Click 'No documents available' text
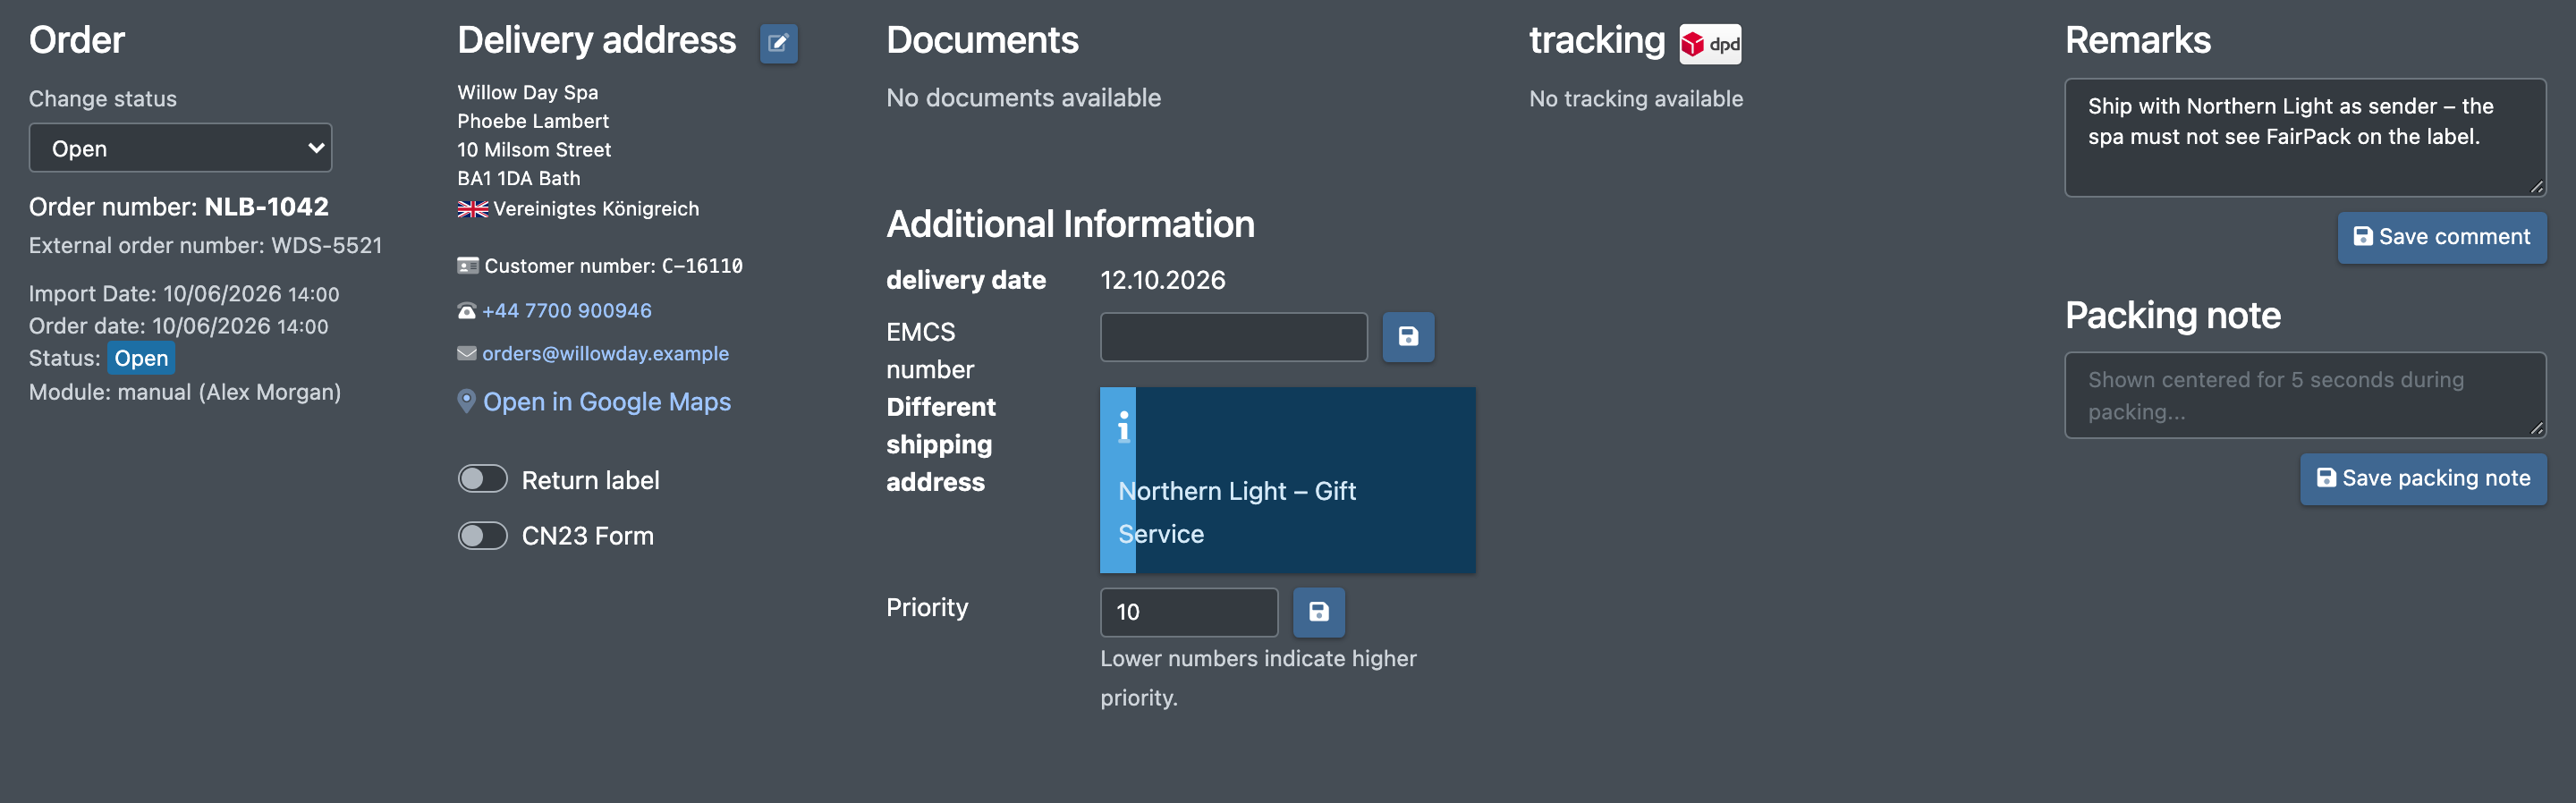2576x803 pixels. point(1023,98)
